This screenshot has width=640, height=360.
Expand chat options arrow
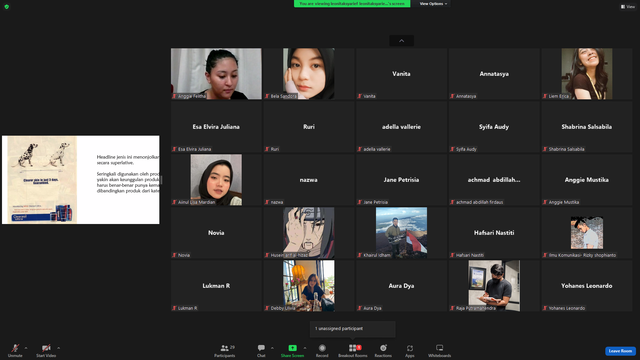(272, 348)
